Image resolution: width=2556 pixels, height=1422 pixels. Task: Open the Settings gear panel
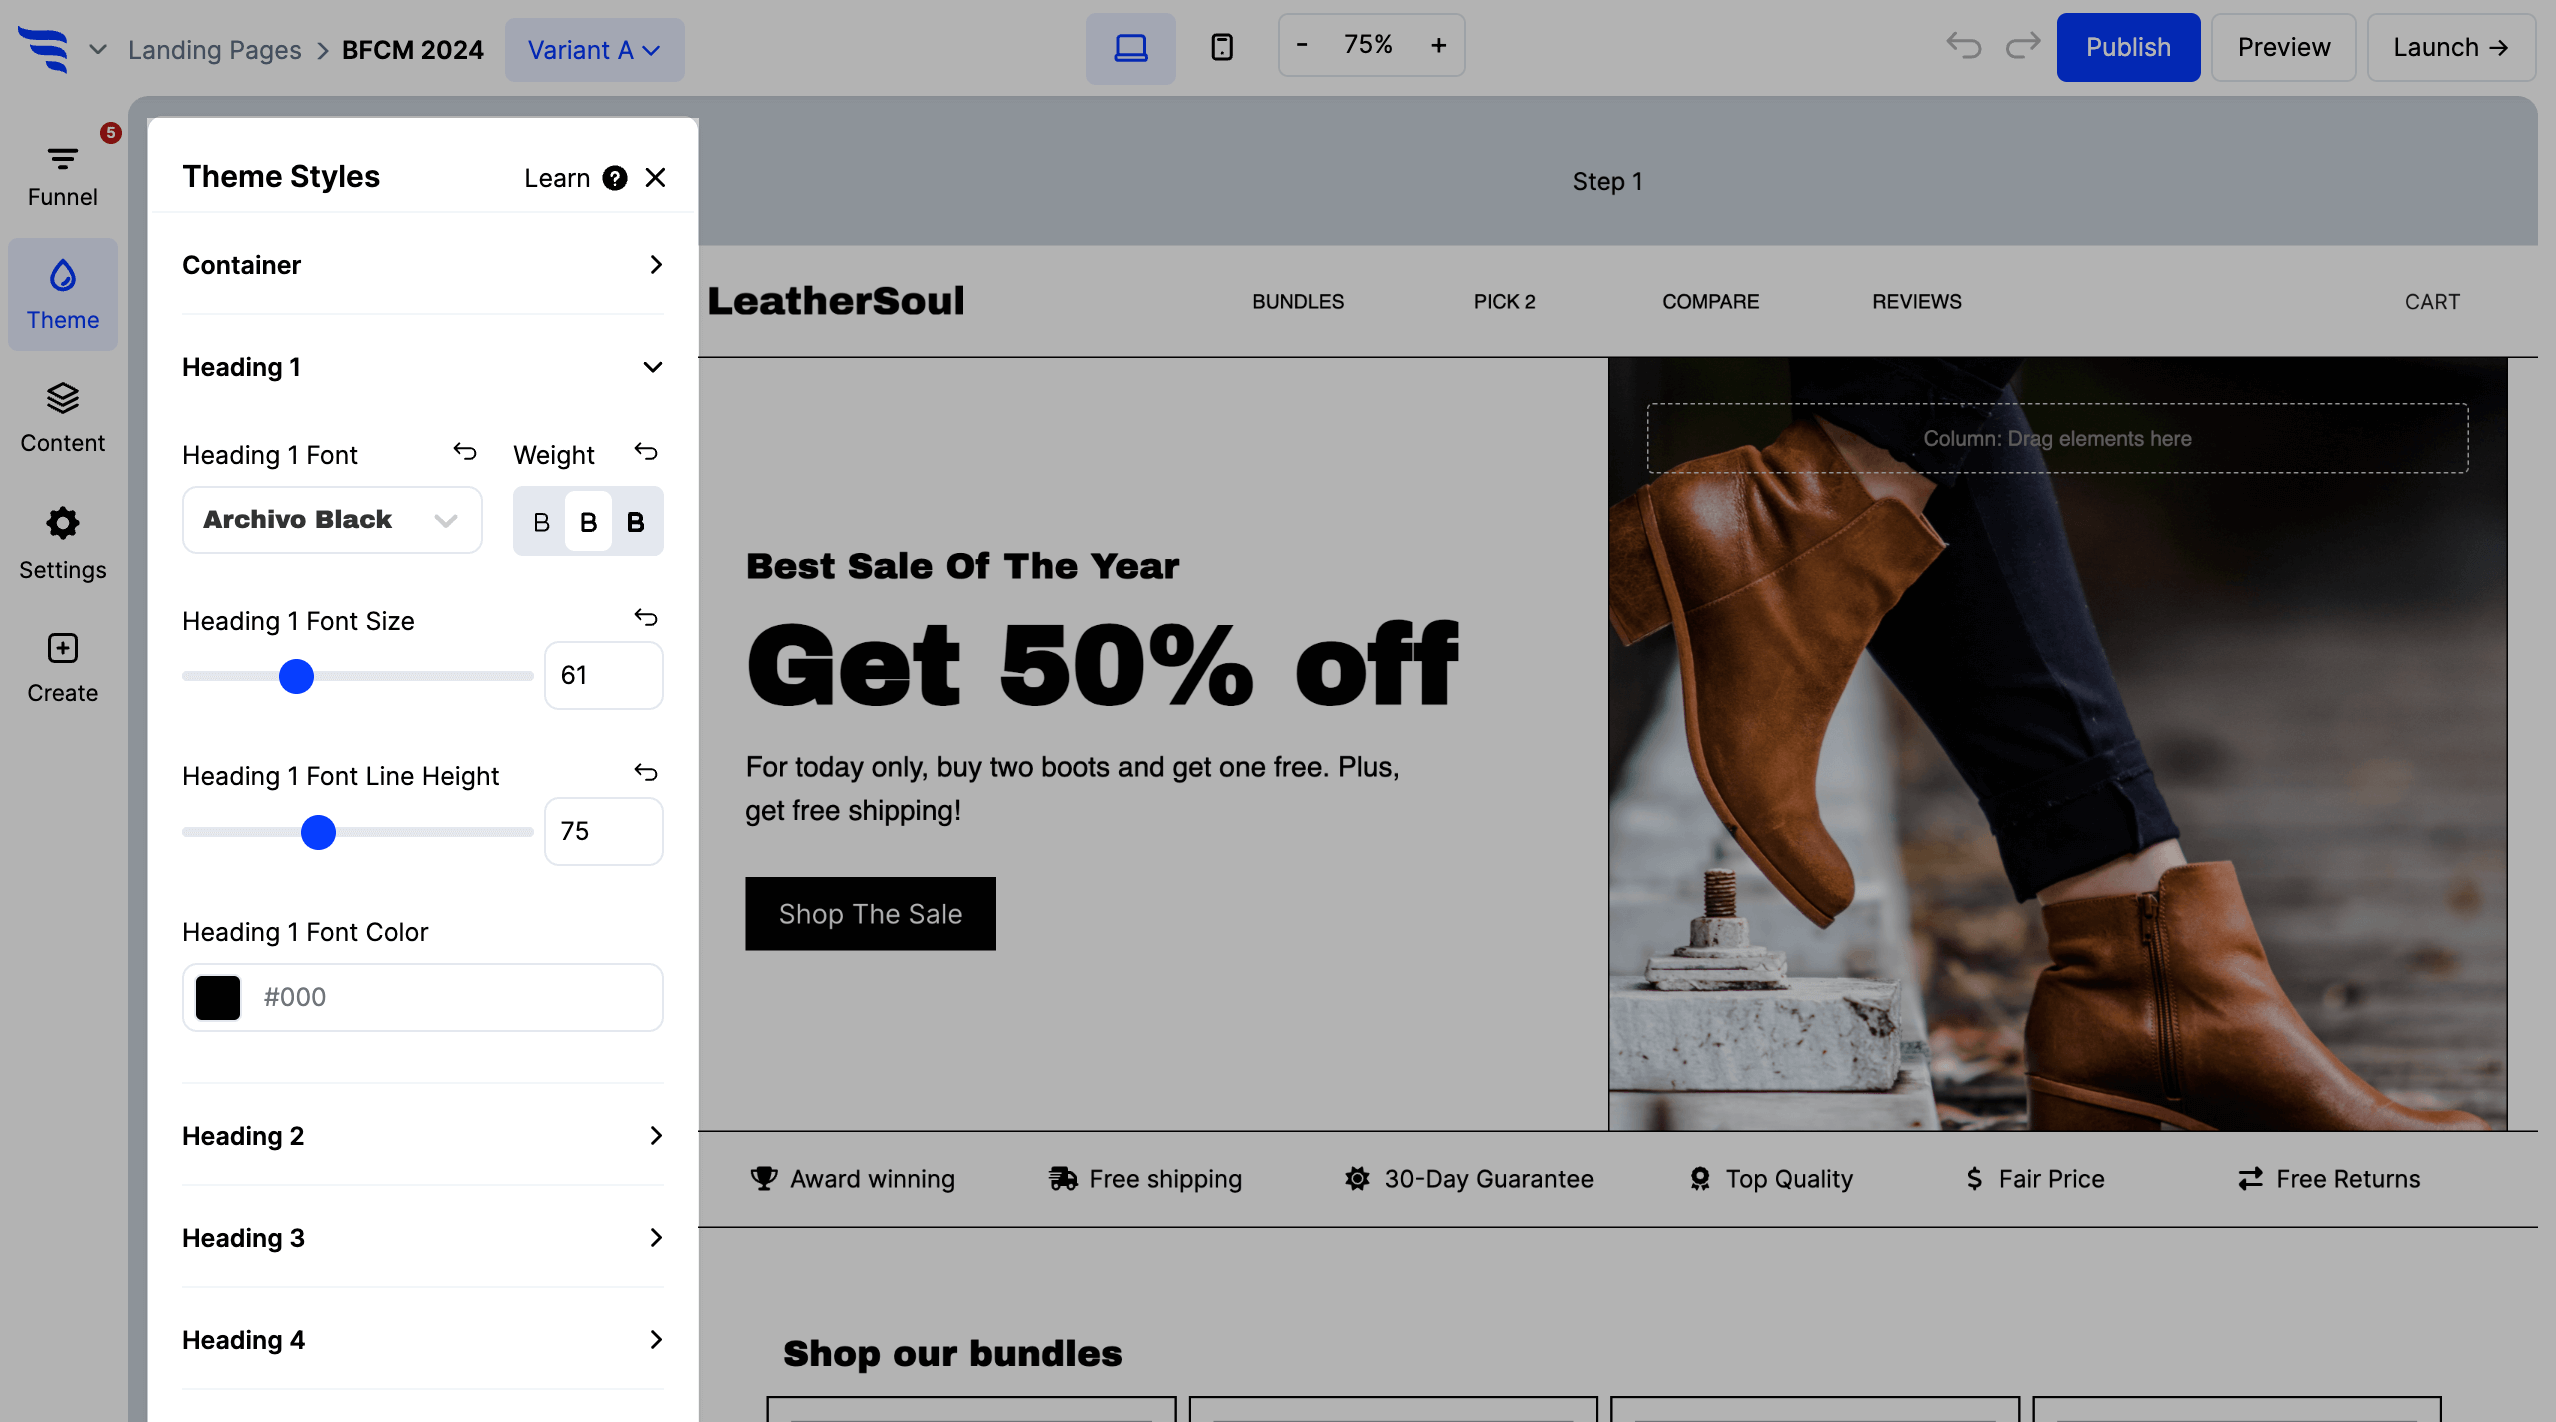[62, 543]
